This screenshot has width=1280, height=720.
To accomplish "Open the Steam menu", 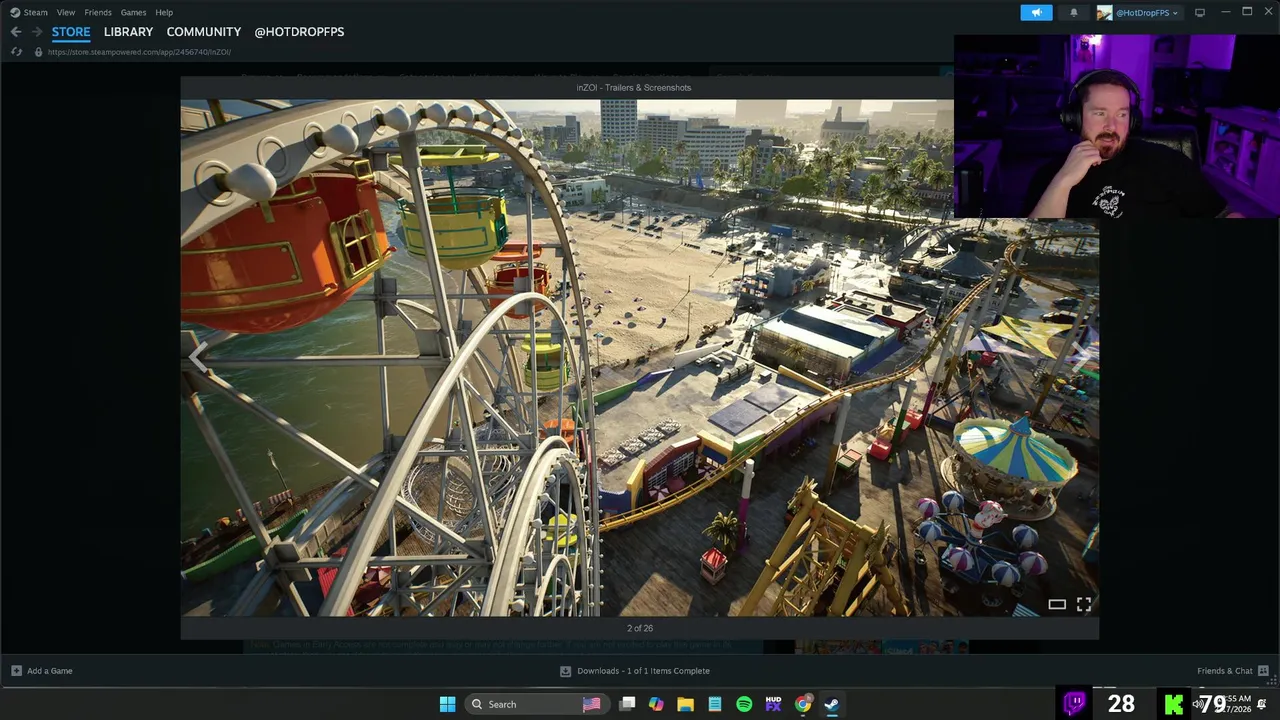I will pos(28,12).
